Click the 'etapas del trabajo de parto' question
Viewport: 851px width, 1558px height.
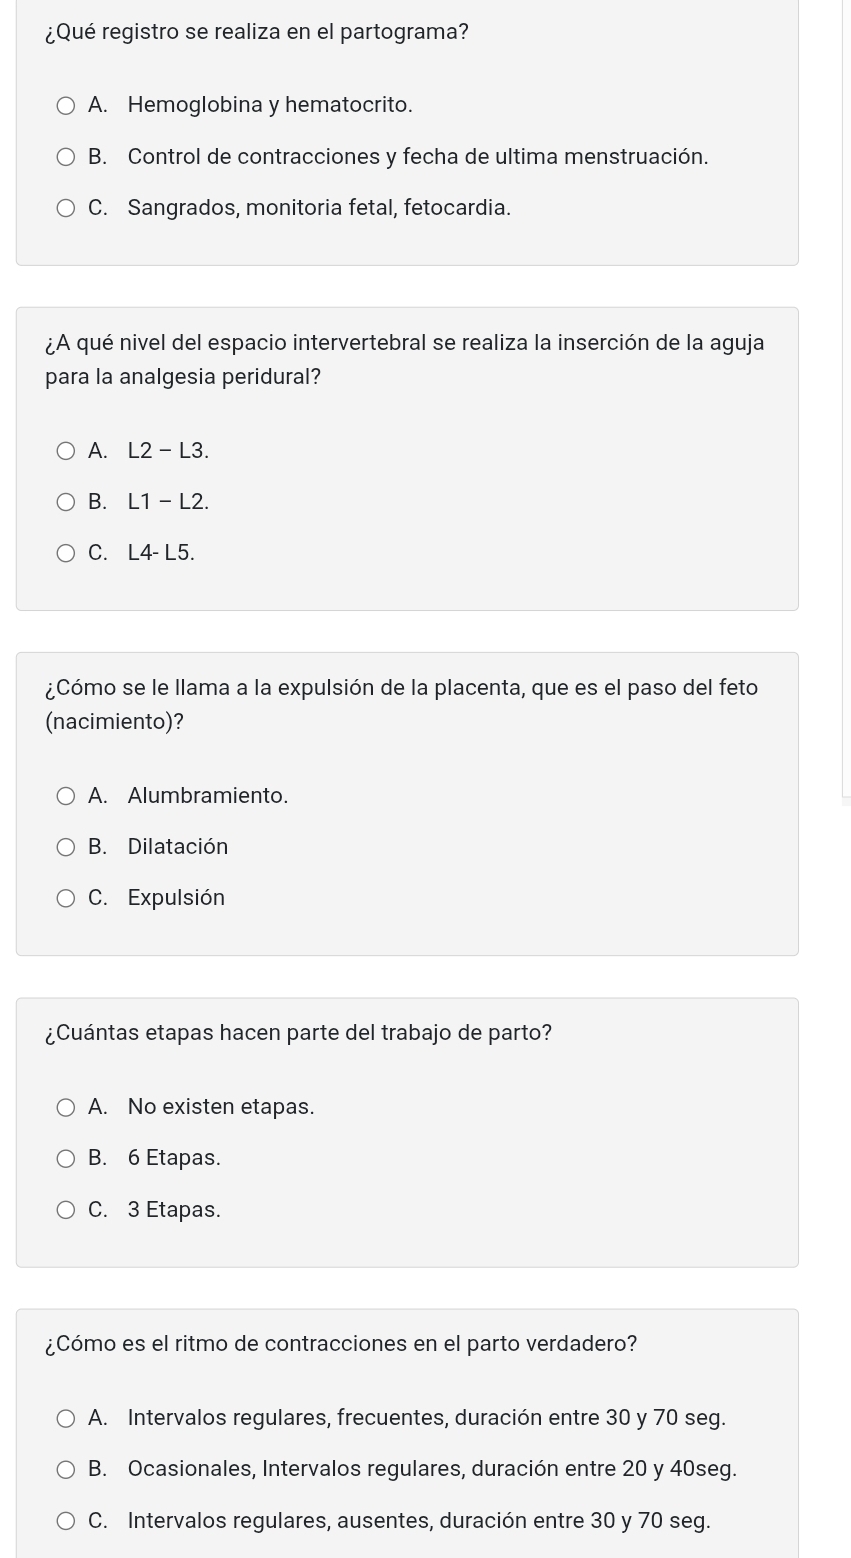coord(298,1033)
